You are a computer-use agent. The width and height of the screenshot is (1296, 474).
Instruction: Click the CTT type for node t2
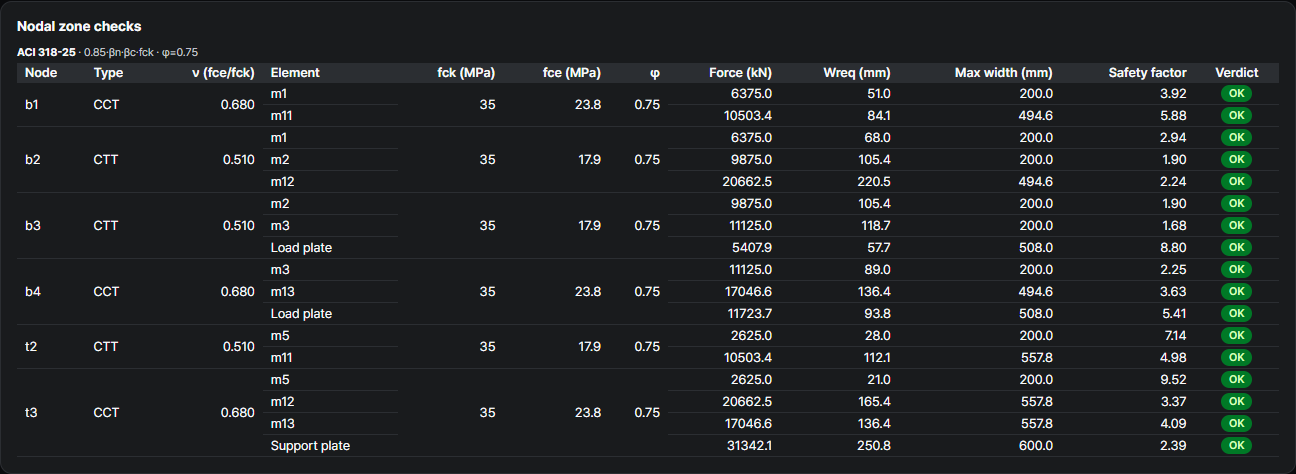coord(106,346)
